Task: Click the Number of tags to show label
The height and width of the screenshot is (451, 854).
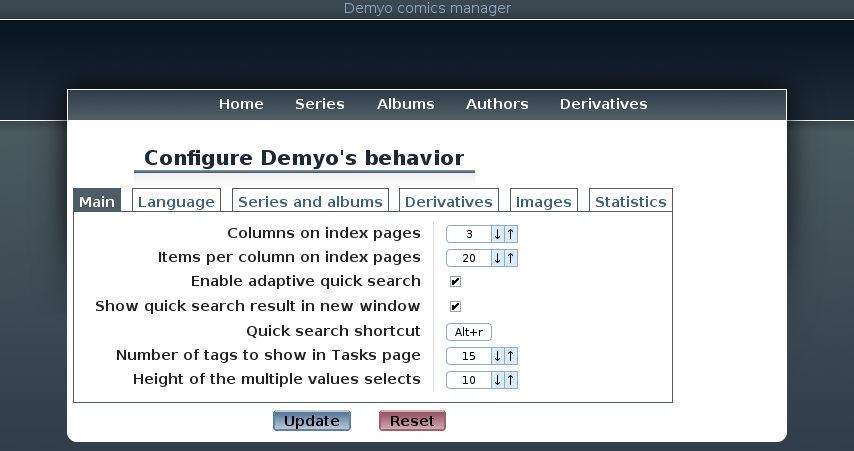Action: (269, 355)
